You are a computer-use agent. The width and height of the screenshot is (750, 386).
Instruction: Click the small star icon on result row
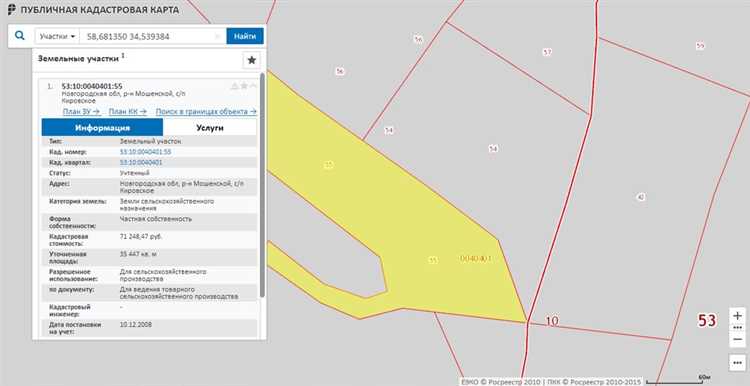(x=244, y=86)
